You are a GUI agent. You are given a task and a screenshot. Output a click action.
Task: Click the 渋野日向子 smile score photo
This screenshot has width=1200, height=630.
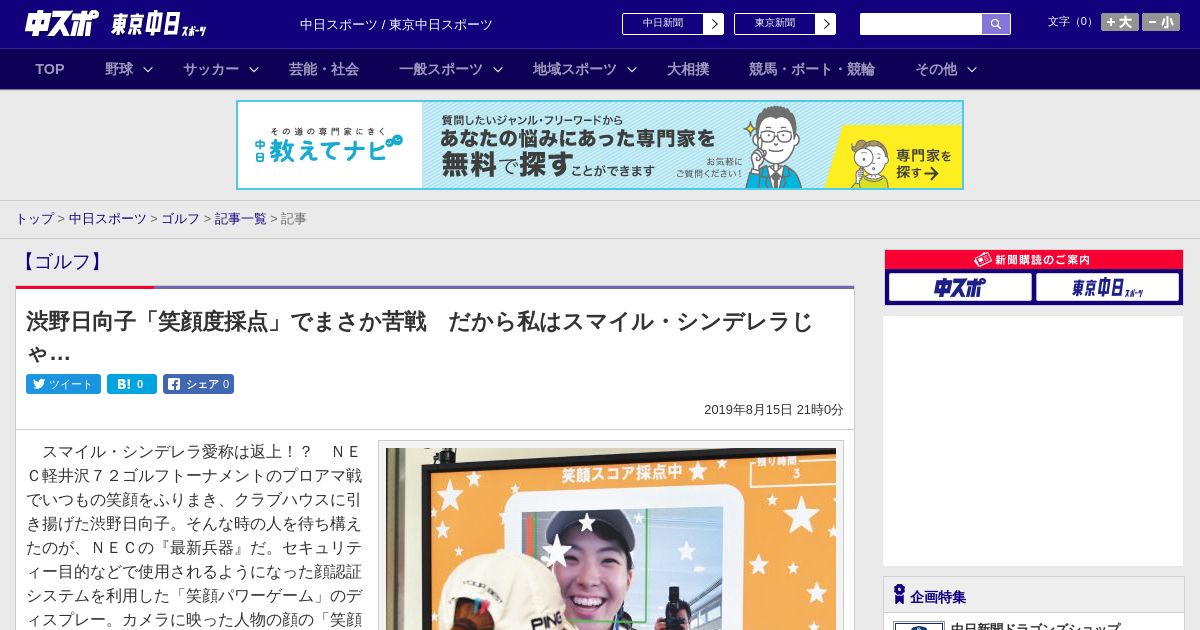pos(611,538)
